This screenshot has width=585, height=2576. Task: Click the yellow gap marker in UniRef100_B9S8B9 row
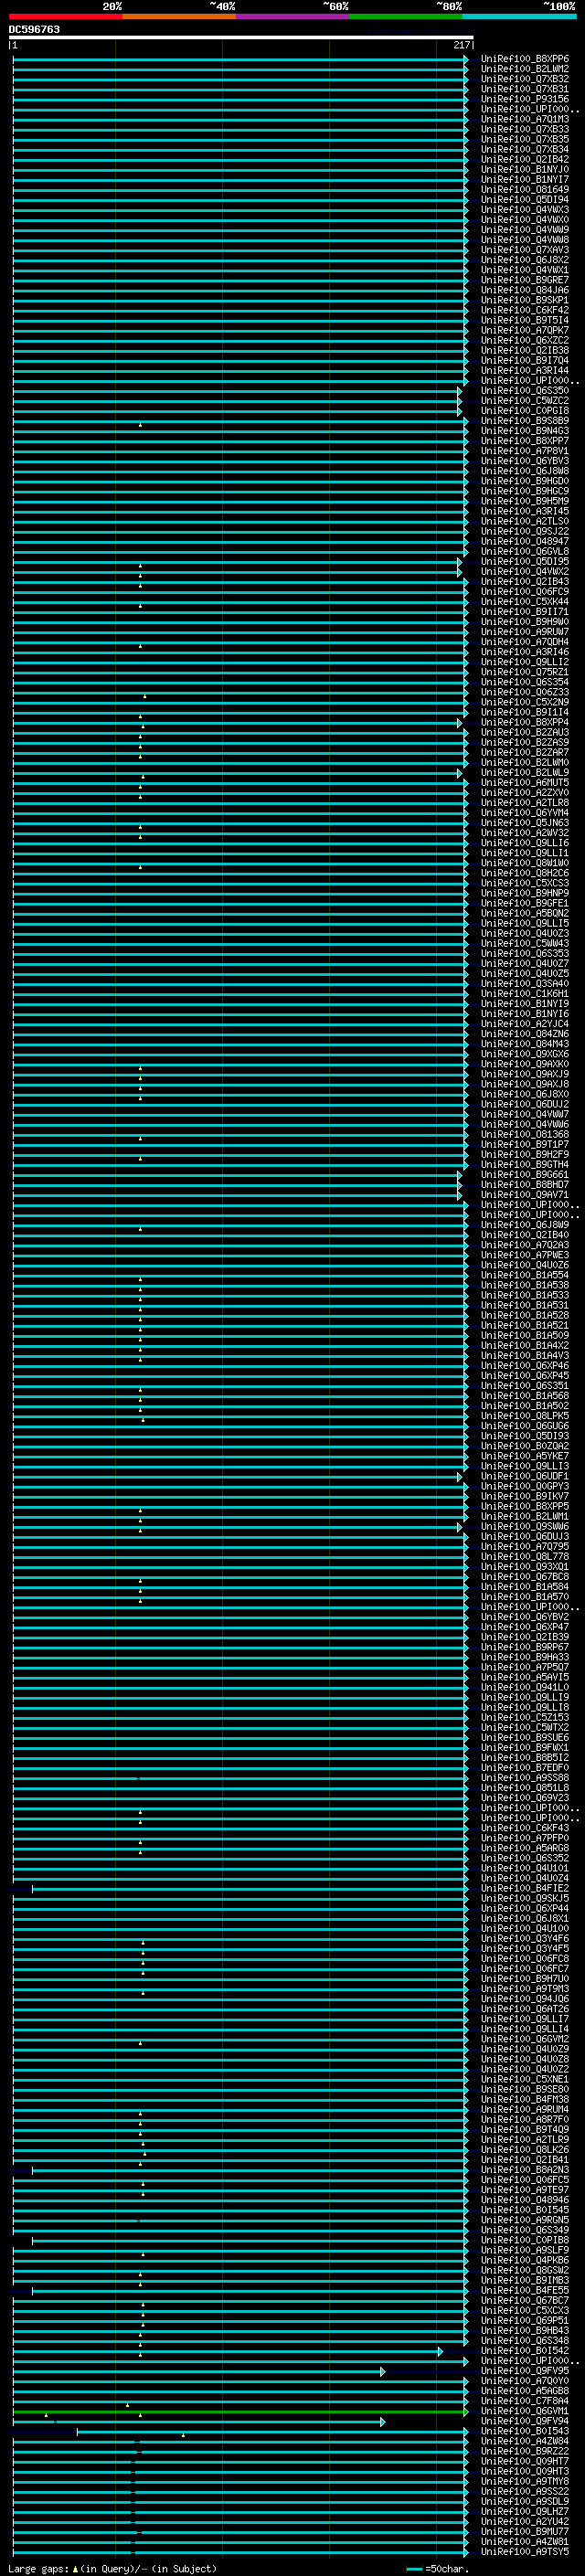tap(140, 425)
